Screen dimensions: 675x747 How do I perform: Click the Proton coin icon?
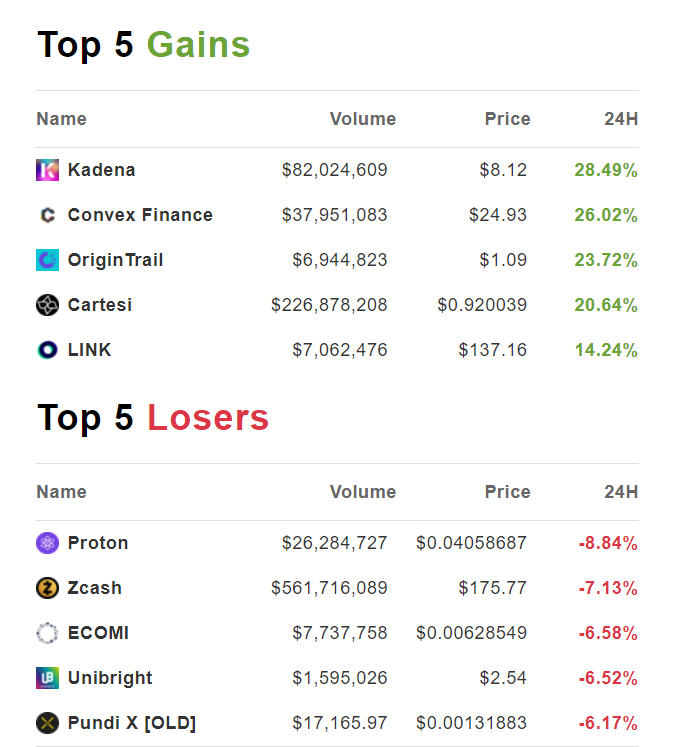[47, 543]
